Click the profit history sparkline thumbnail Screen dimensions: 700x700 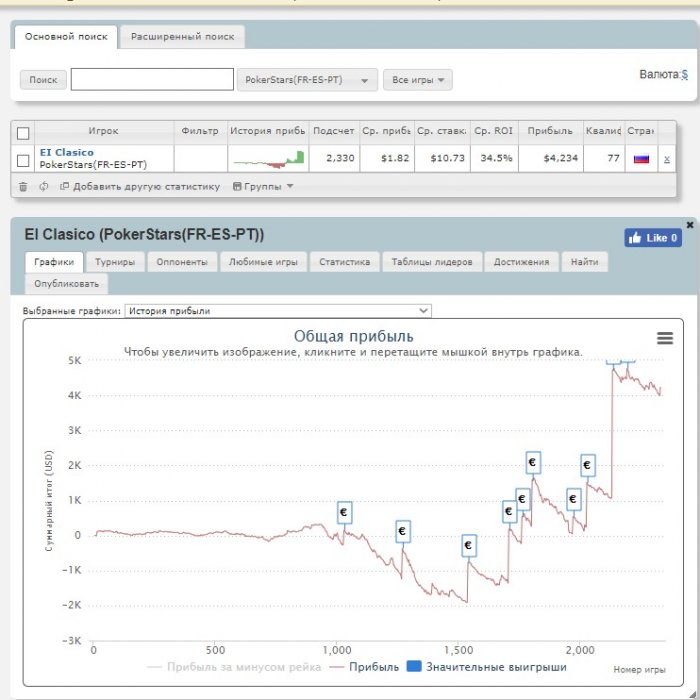268,158
